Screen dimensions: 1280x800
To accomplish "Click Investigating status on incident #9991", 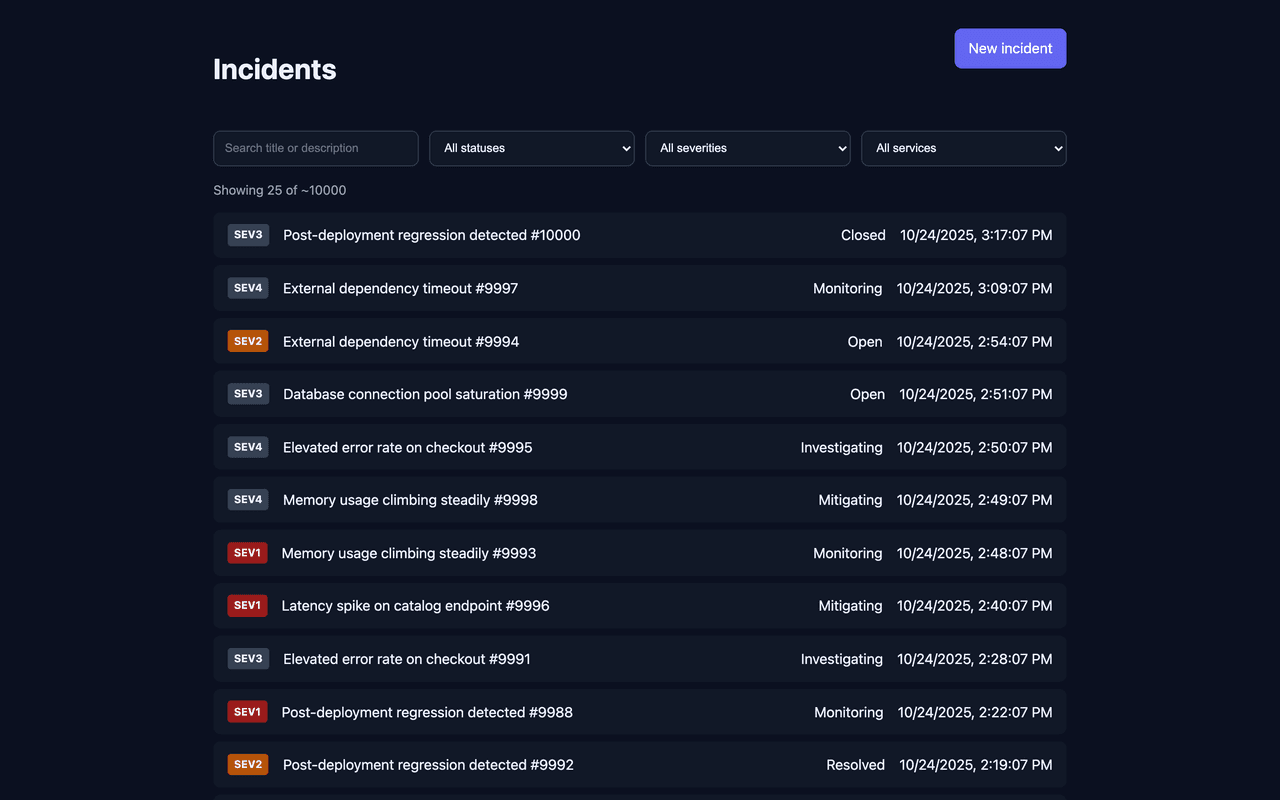I will tap(842, 659).
